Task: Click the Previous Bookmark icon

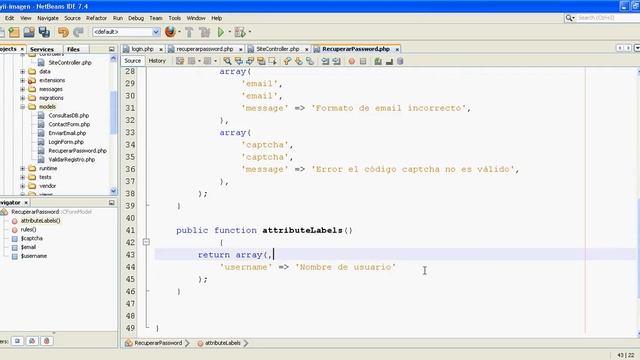Action: [287, 61]
